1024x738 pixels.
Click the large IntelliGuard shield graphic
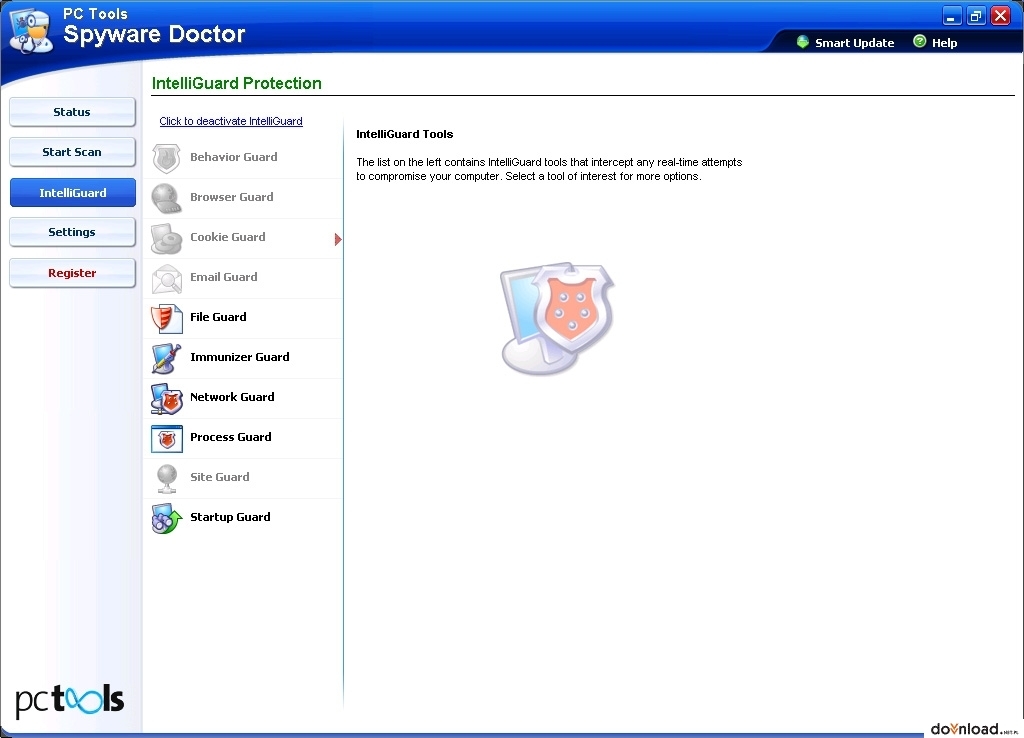tap(557, 318)
